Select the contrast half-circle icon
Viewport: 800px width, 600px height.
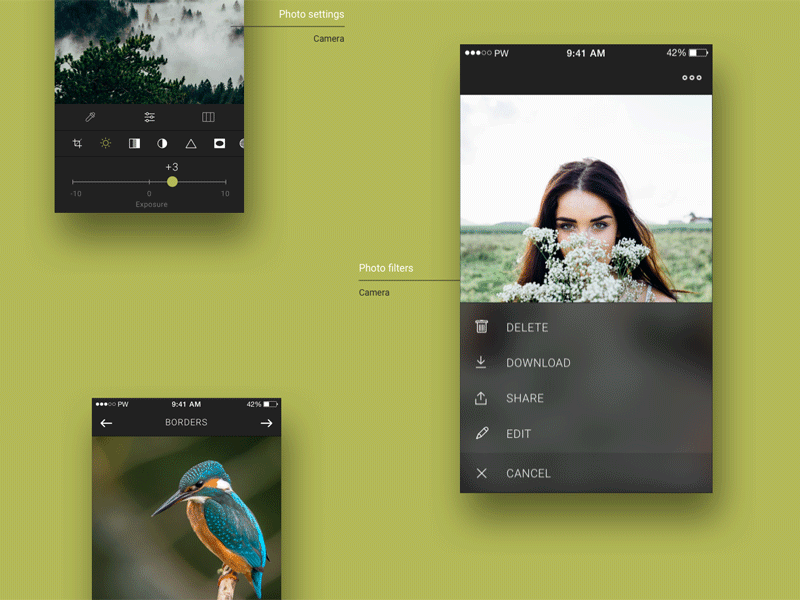[x=162, y=143]
